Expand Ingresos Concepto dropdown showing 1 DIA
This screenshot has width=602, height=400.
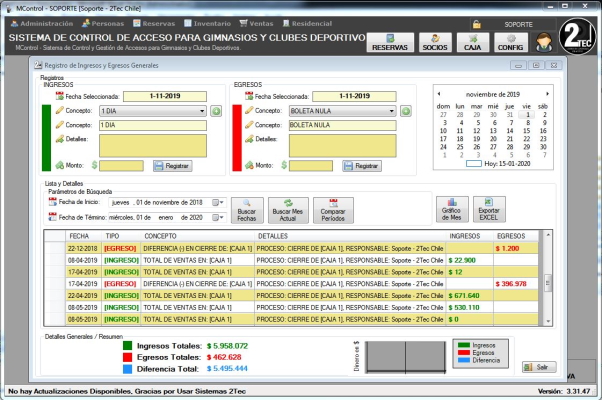202,111
